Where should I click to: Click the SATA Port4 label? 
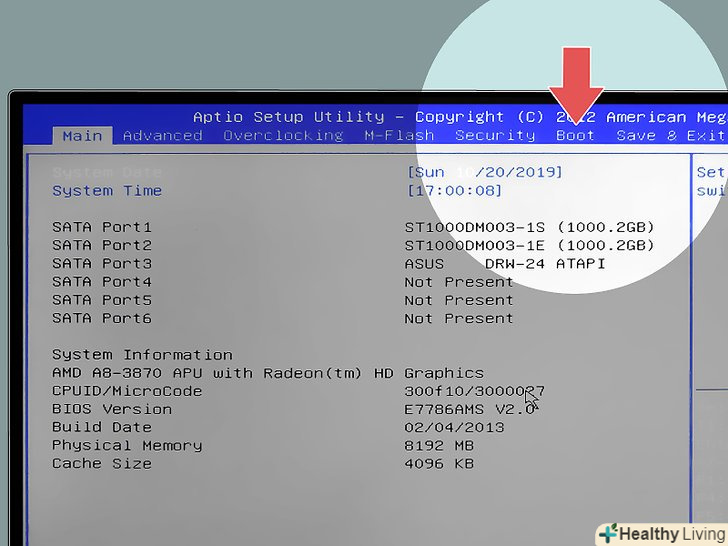coord(102,282)
